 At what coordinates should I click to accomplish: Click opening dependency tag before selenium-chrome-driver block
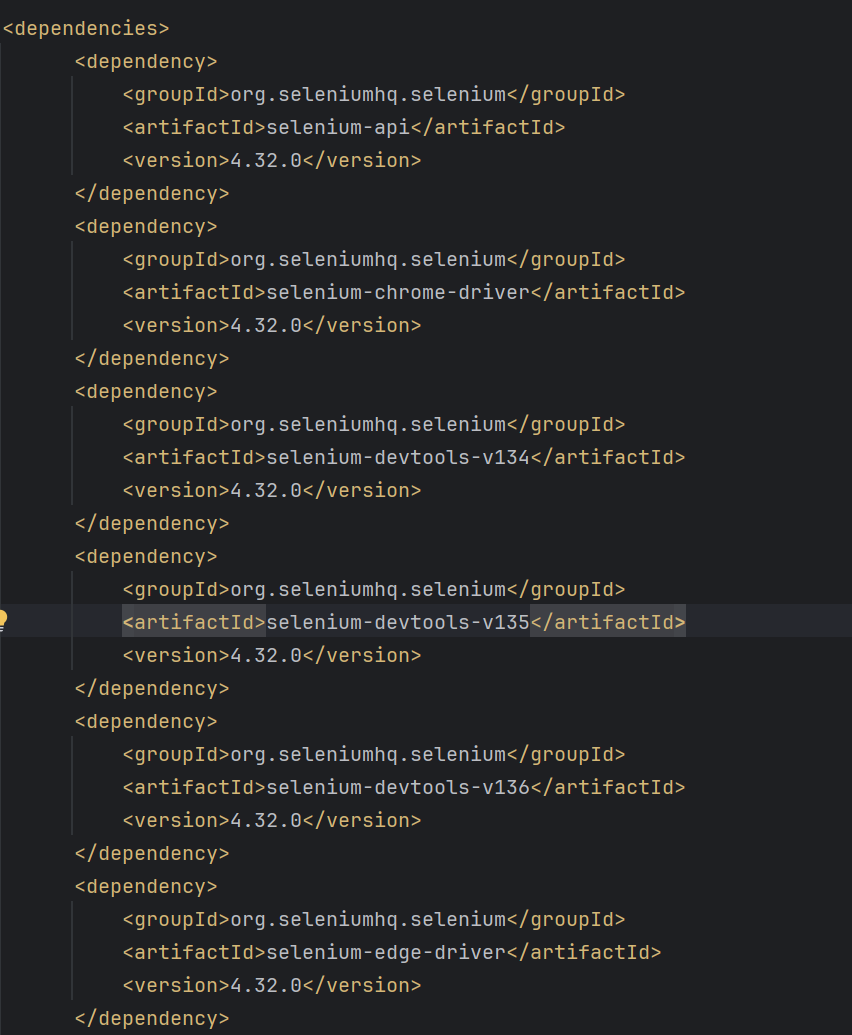146,226
